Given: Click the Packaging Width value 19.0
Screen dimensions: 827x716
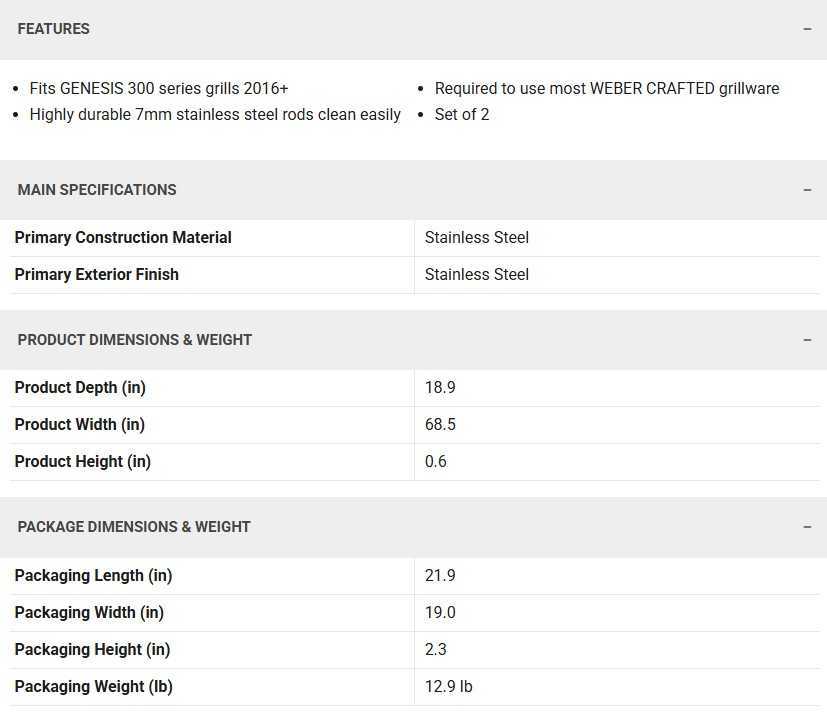Looking at the screenshot, I should pyautogui.click(x=440, y=613).
